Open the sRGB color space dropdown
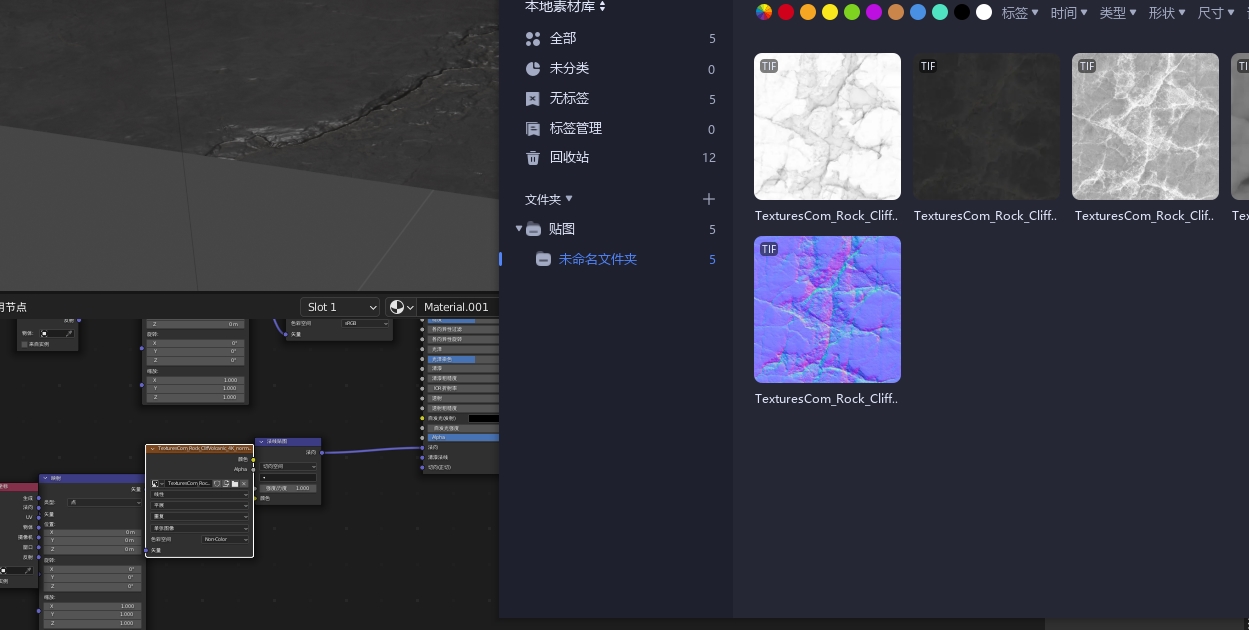The image size is (1249, 630). [365, 323]
